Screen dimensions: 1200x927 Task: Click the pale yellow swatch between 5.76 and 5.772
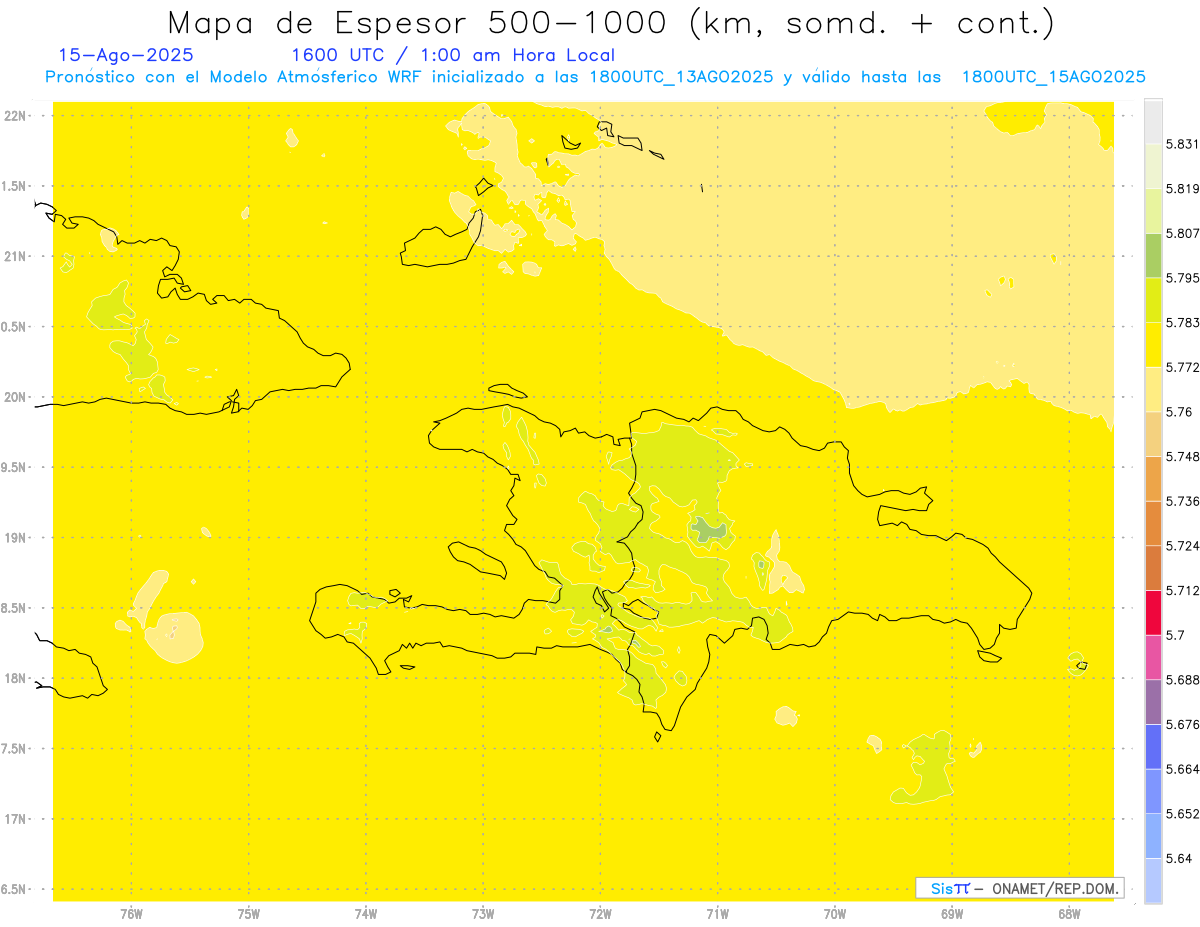pyautogui.click(x=1153, y=389)
